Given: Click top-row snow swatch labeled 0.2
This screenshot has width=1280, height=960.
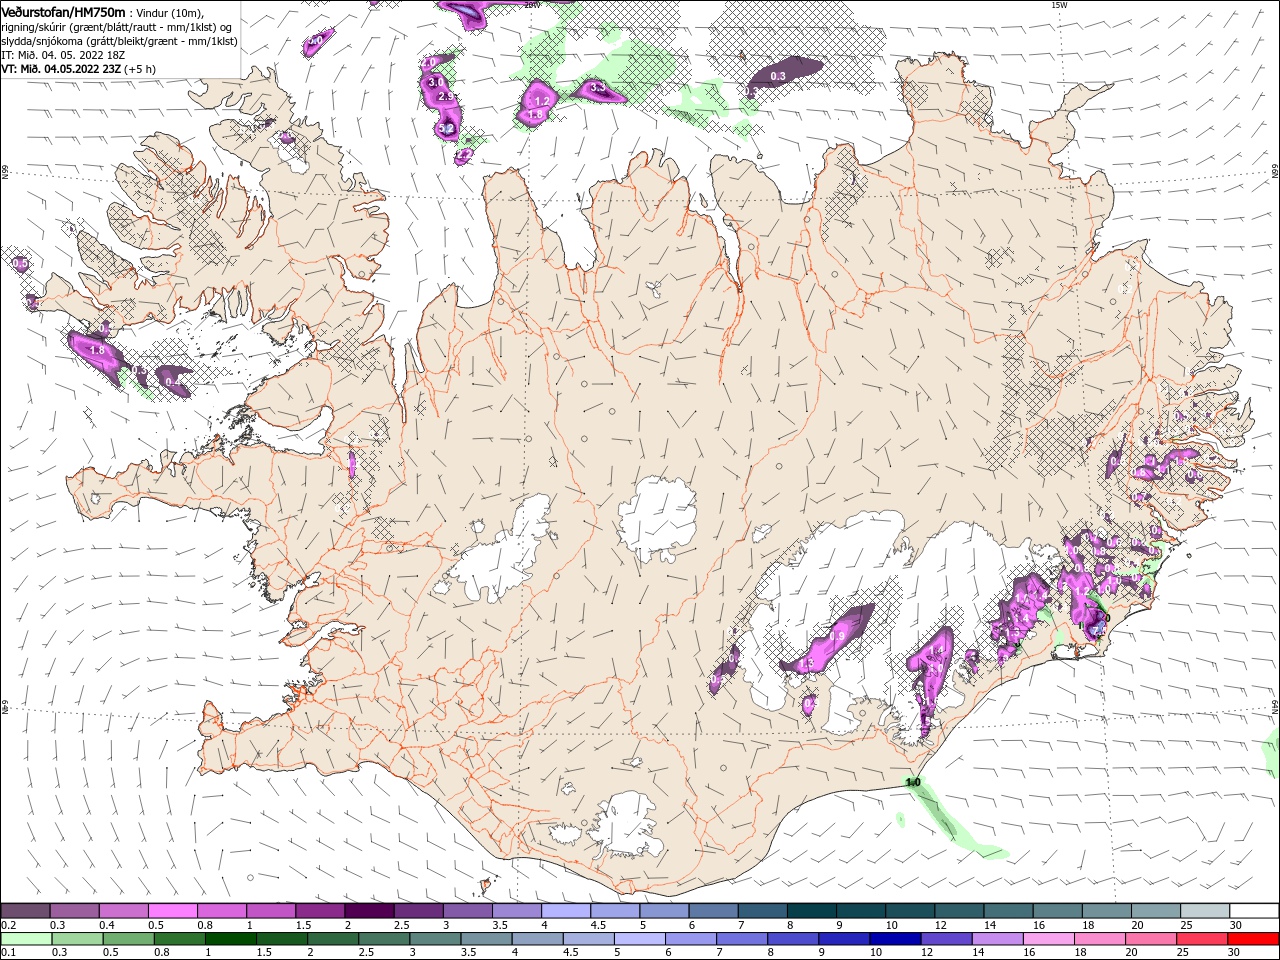Looking at the screenshot, I should [25, 911].
